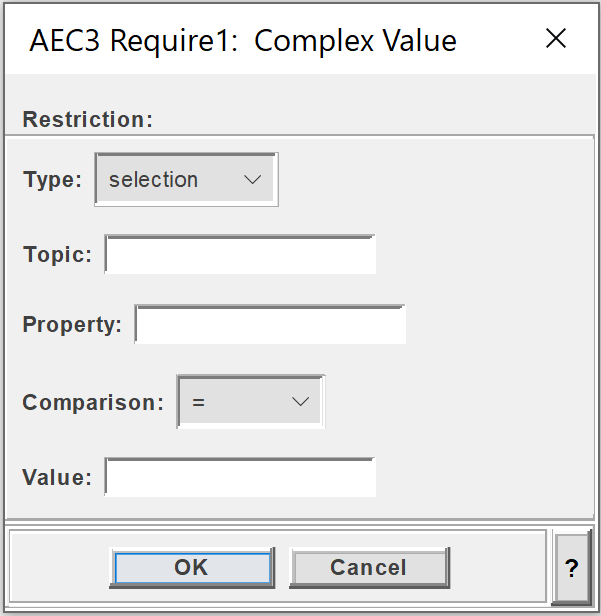Image resolution: width=601 pixels, height=616 pixels.
Task: Focus the Topic text field
Action: tap(240, 254)
